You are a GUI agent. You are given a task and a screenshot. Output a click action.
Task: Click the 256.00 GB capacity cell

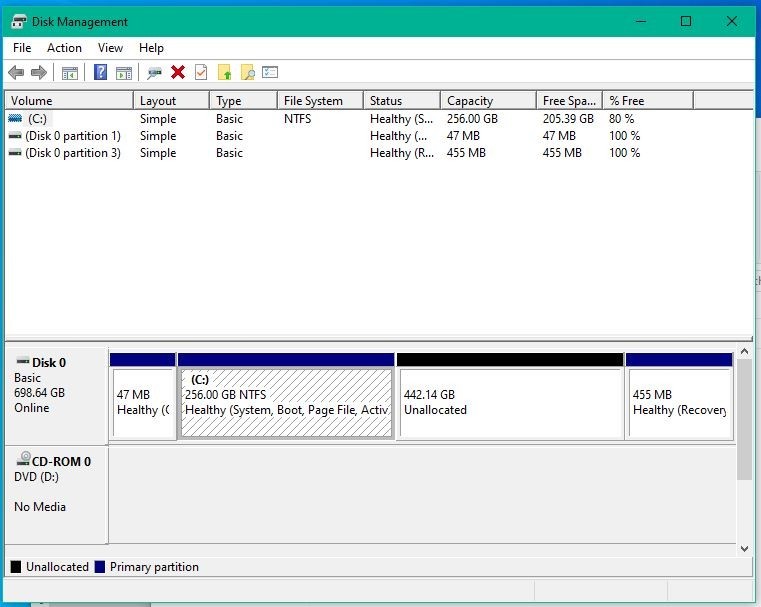coord(472,119)
